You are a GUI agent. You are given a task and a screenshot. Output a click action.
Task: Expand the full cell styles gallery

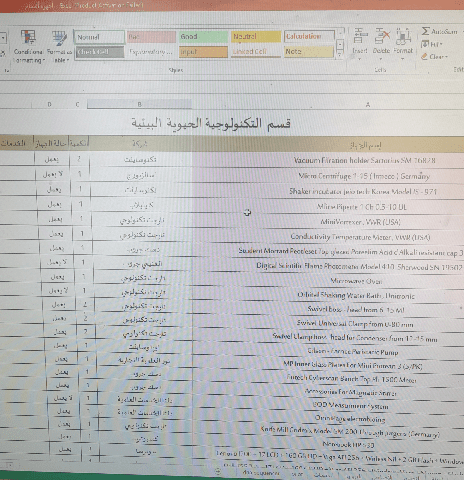tap(340, 55)
